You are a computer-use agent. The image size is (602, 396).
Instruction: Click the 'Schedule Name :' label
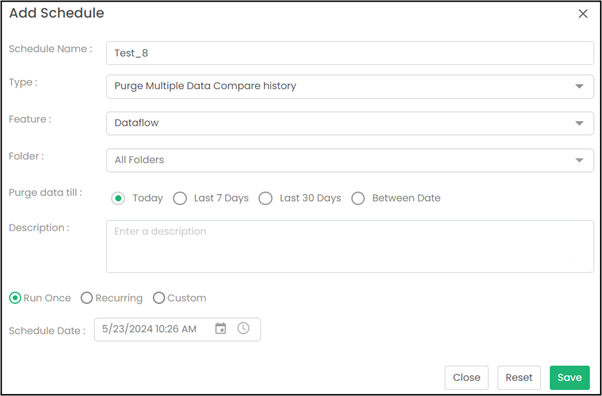click(50, 49)
